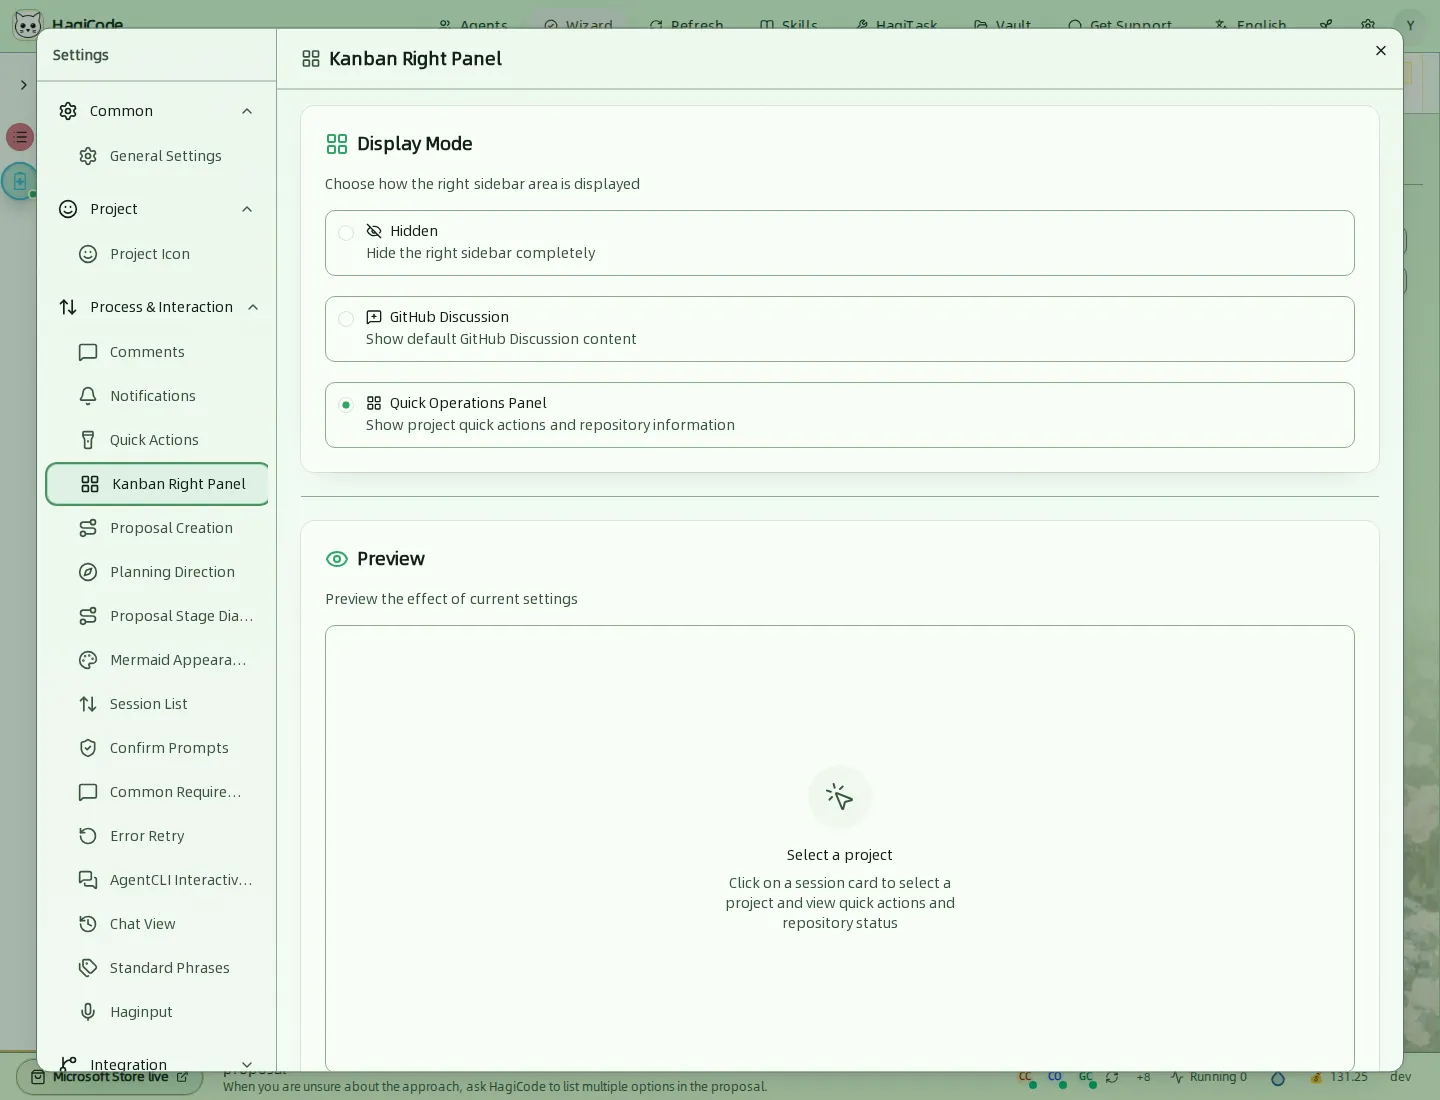Click the Haginput microphone icon

pyautogui.click(x=88, y=1012)
